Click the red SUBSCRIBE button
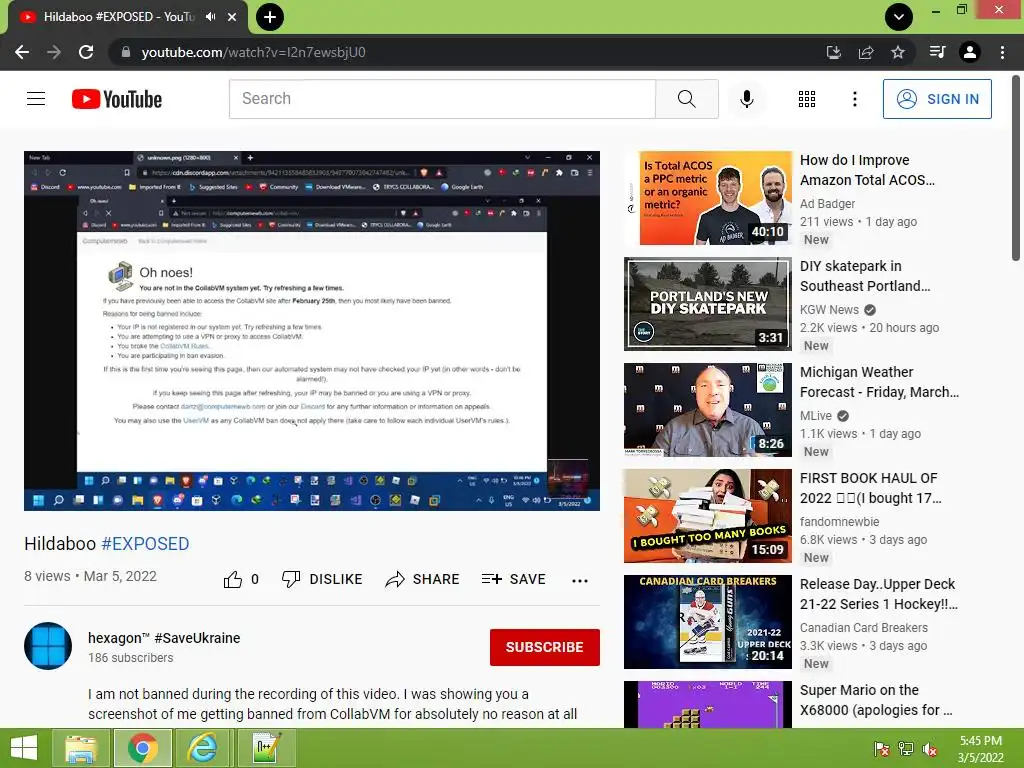This screenshot has height=768, width=1024. [545, 647]
